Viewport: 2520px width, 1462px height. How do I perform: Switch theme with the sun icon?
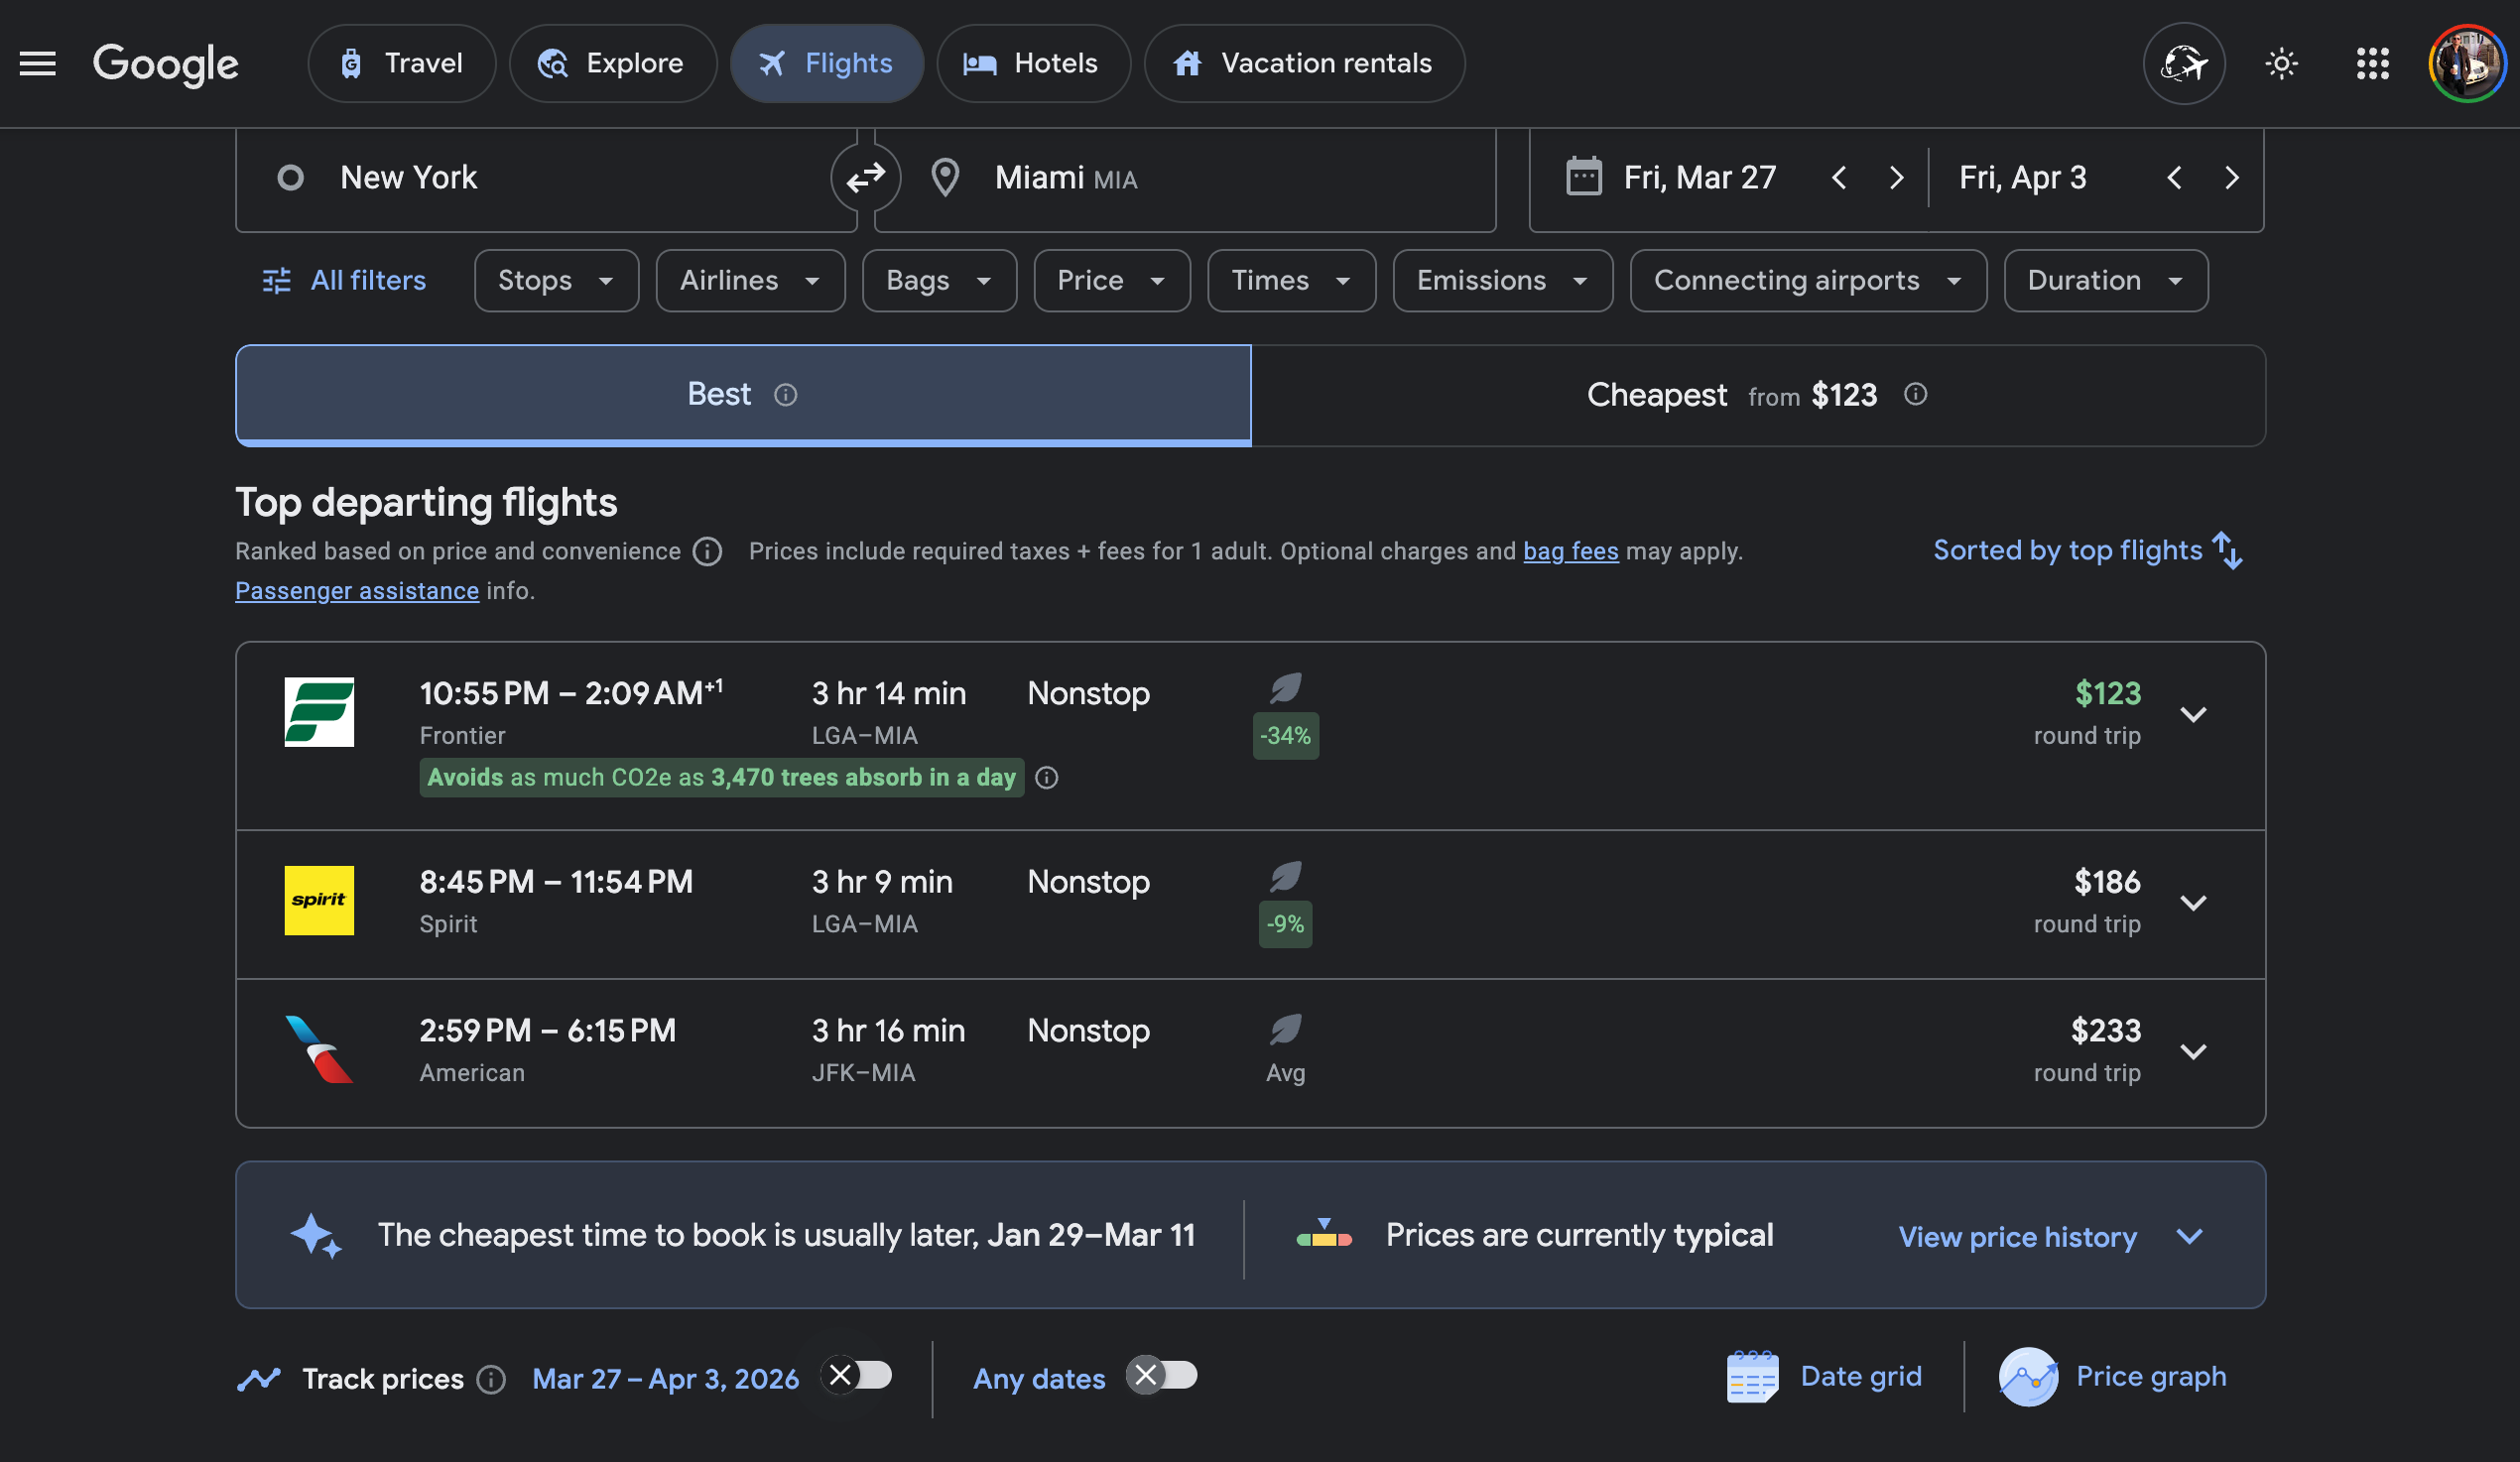(x=2281, y=64)
